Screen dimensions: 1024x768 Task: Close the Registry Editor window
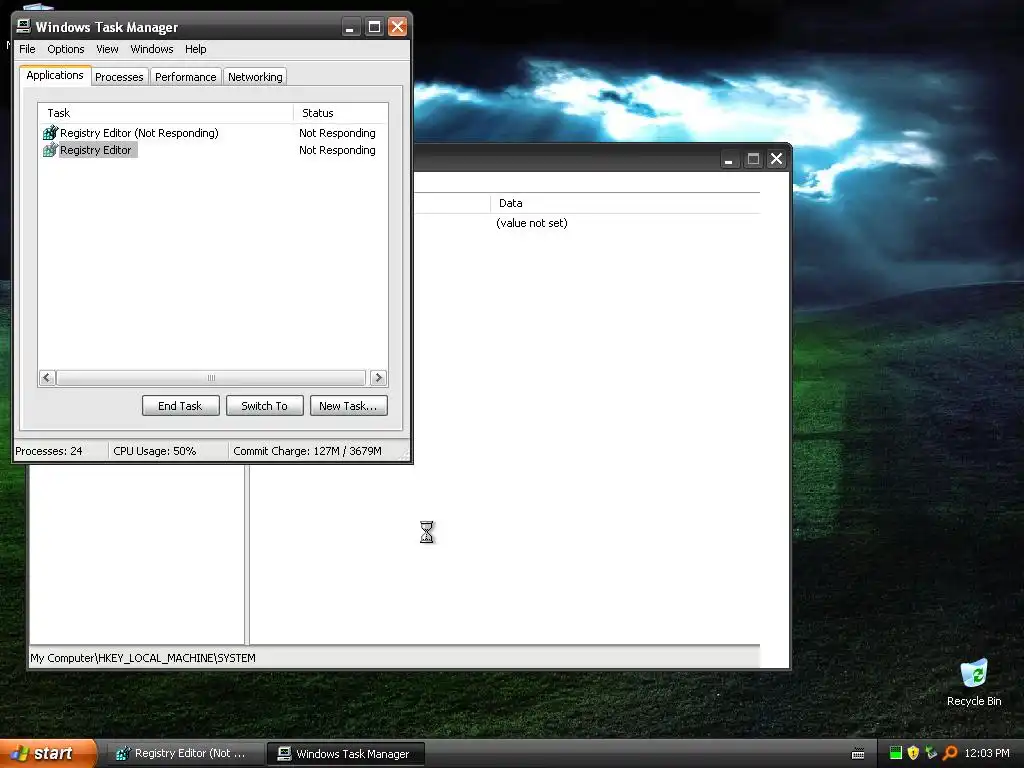tap(776, 159)
